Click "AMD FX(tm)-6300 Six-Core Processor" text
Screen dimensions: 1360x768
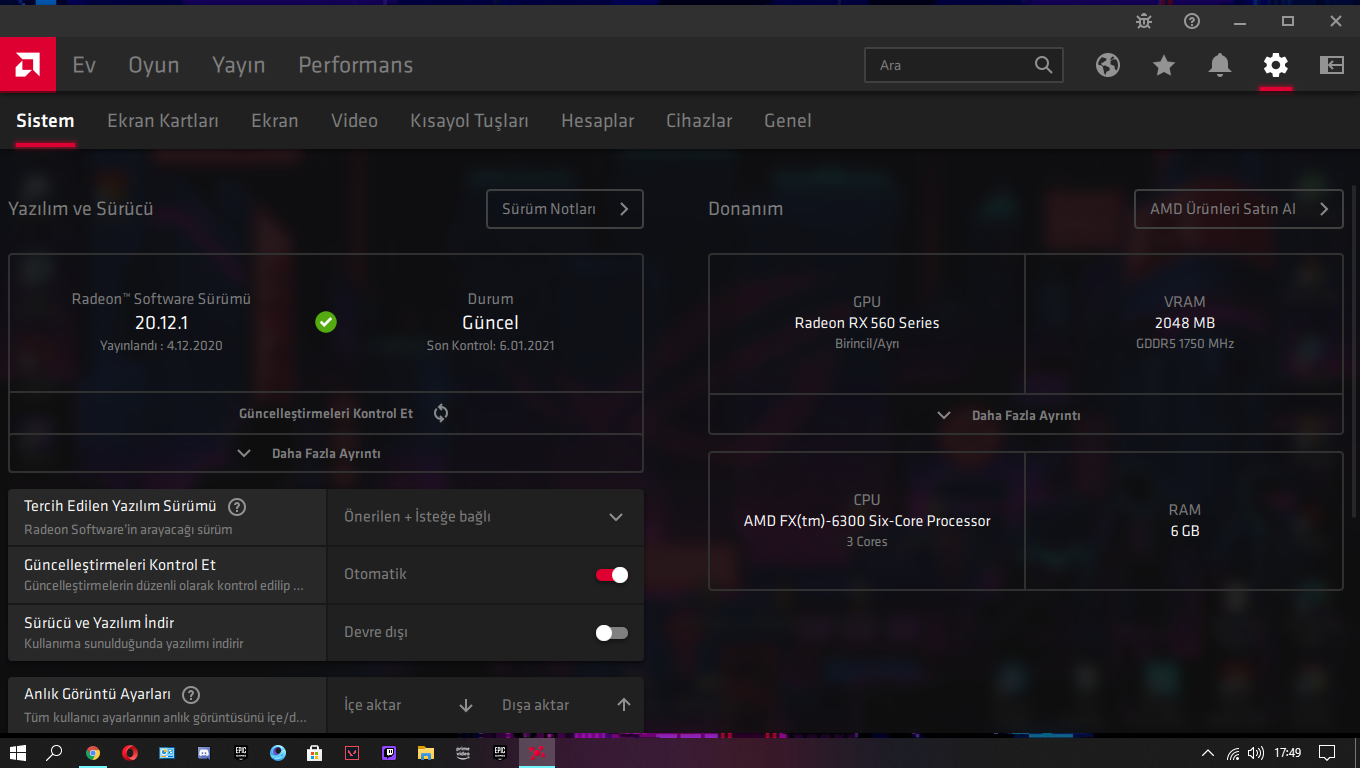(x=867, y=521)
